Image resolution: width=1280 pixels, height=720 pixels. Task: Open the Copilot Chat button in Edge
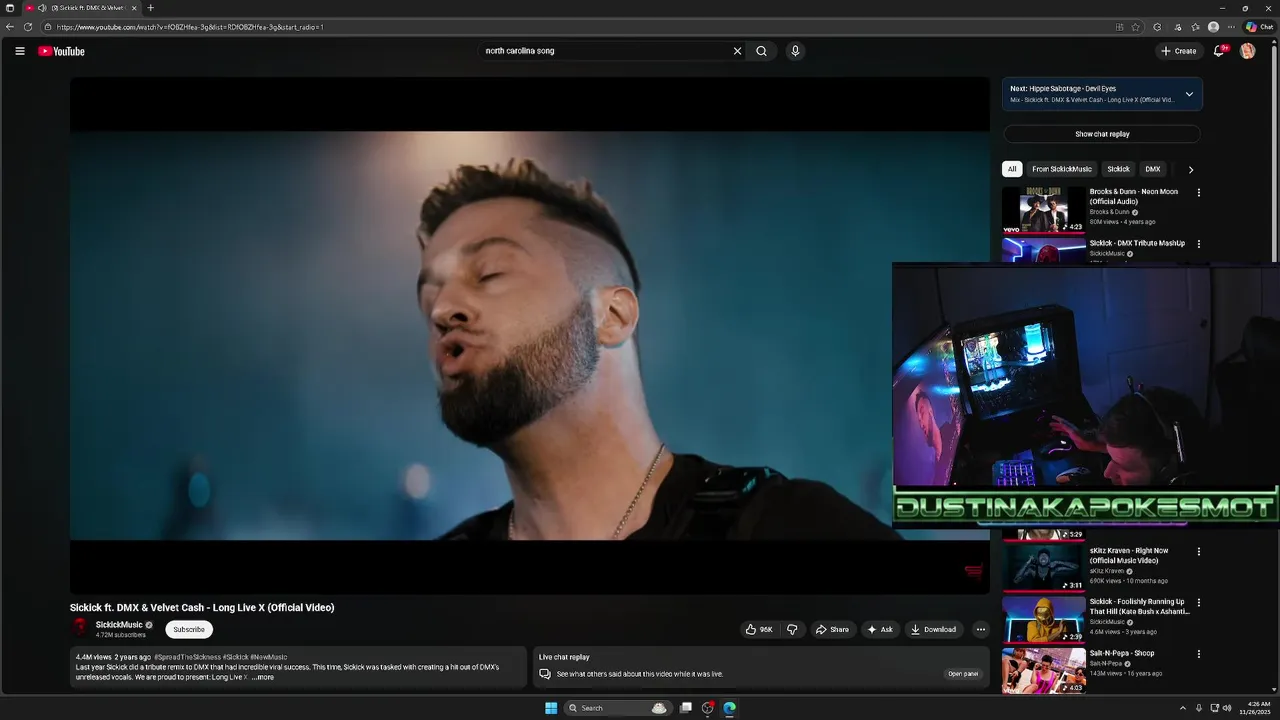1259,27
